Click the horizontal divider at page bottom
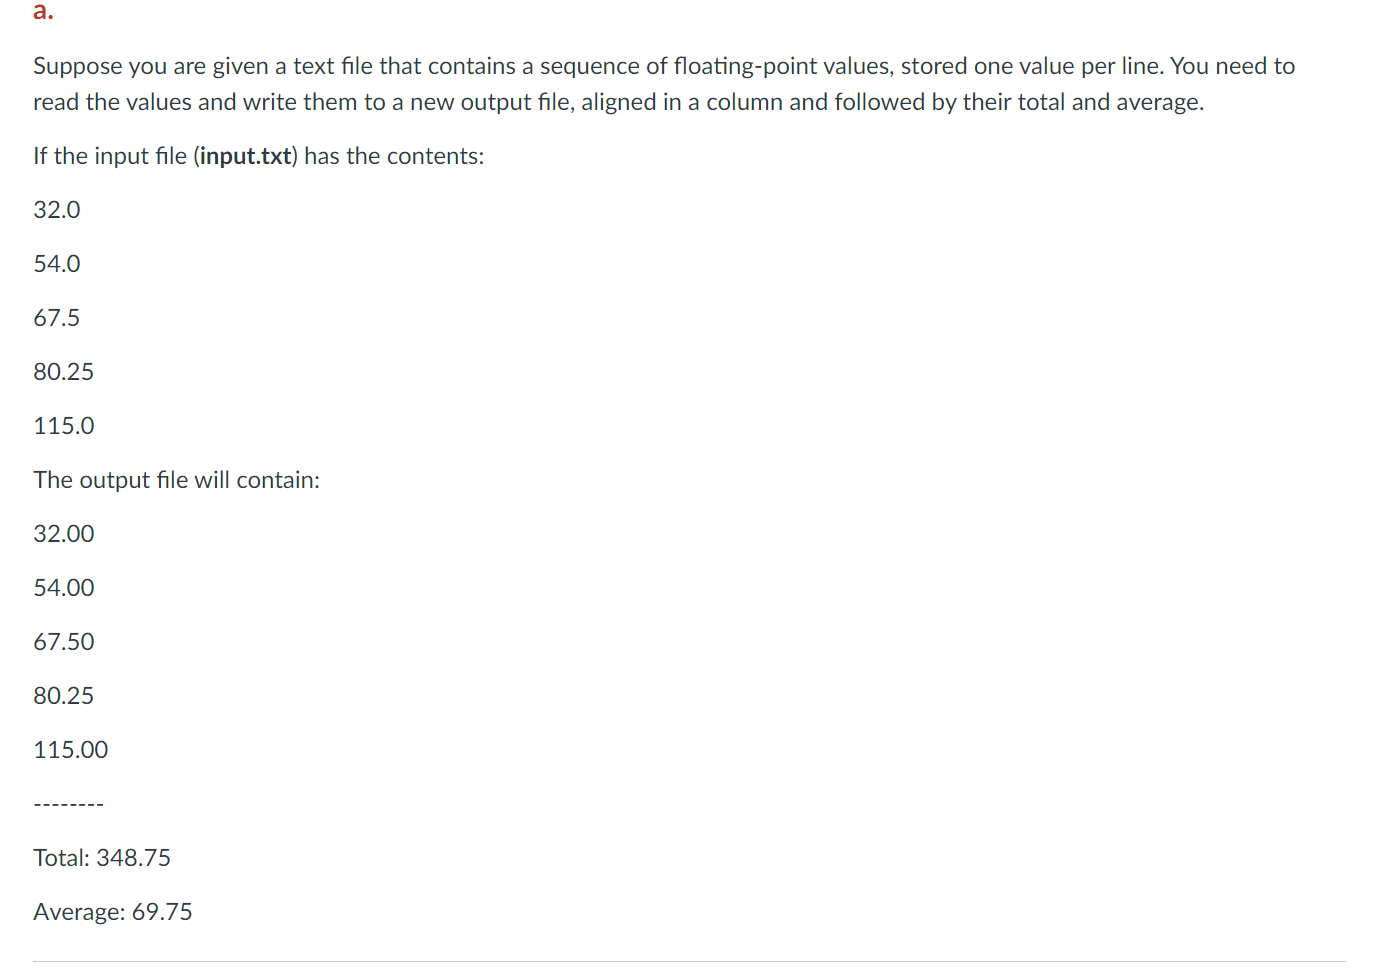 689,962
